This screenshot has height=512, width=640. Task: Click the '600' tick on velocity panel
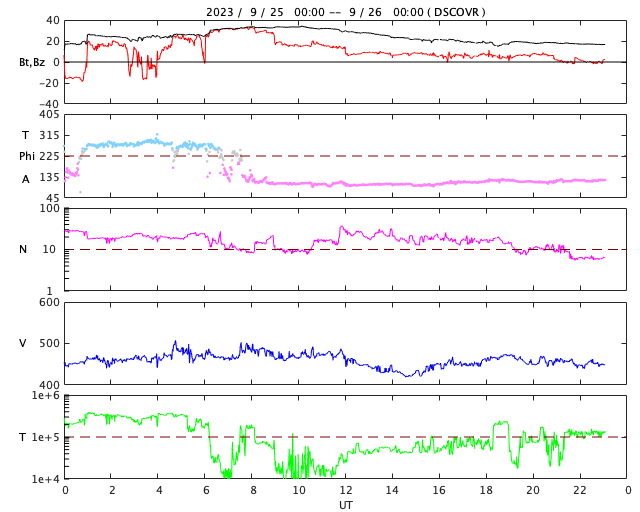pos(49,302)
